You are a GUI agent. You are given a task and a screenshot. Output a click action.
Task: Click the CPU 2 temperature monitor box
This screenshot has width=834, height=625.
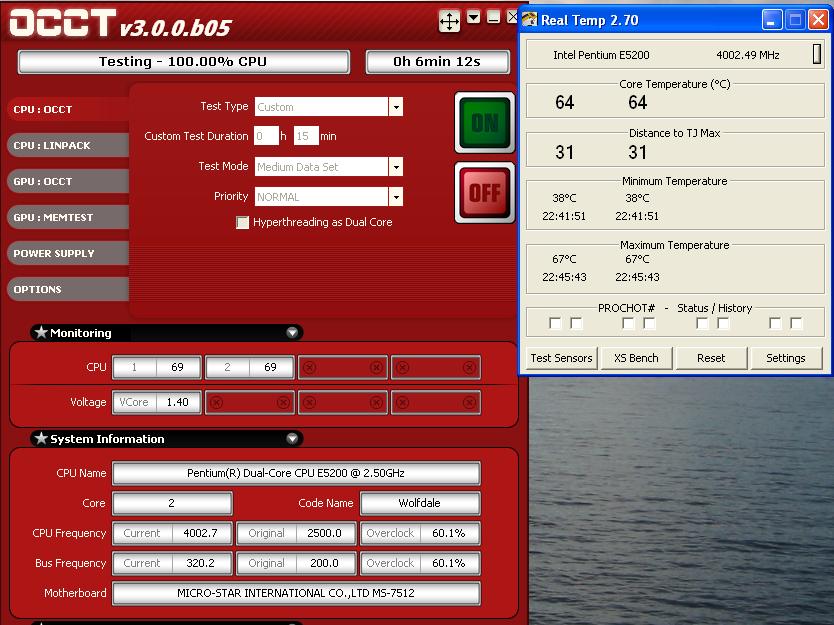coord(249,367)
